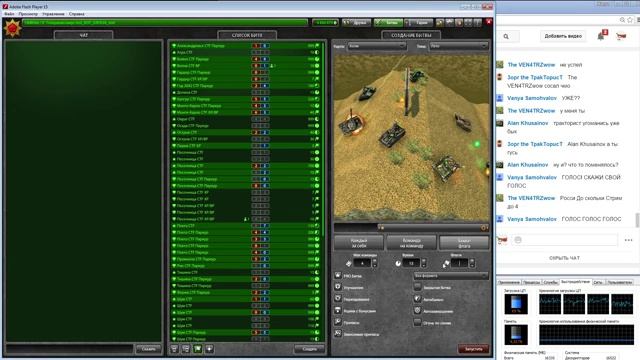Click the yellow icon right of Гараж
This screenshot has height=360, width=640.
click(440, 22)
